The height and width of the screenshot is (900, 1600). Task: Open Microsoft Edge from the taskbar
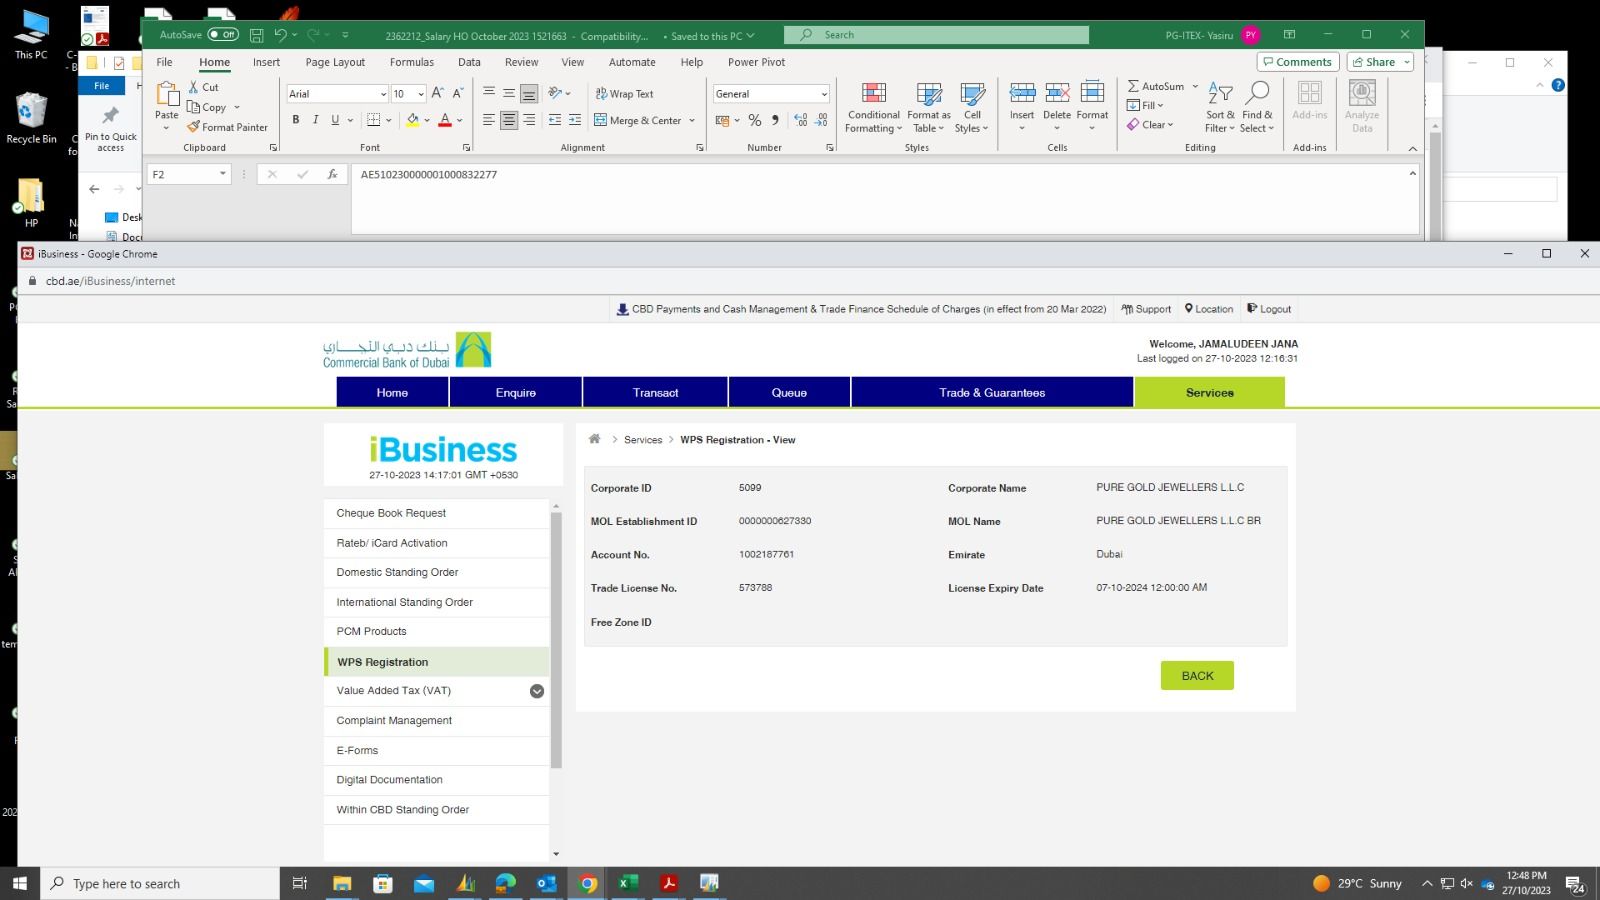[x=505, y=883]
